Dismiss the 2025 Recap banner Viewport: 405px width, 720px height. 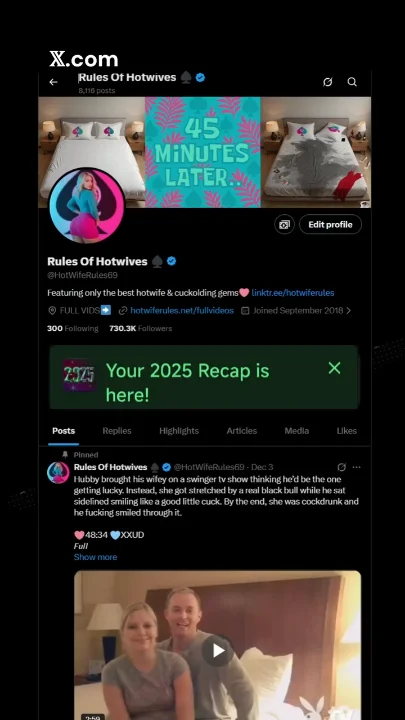coord(334,367)
